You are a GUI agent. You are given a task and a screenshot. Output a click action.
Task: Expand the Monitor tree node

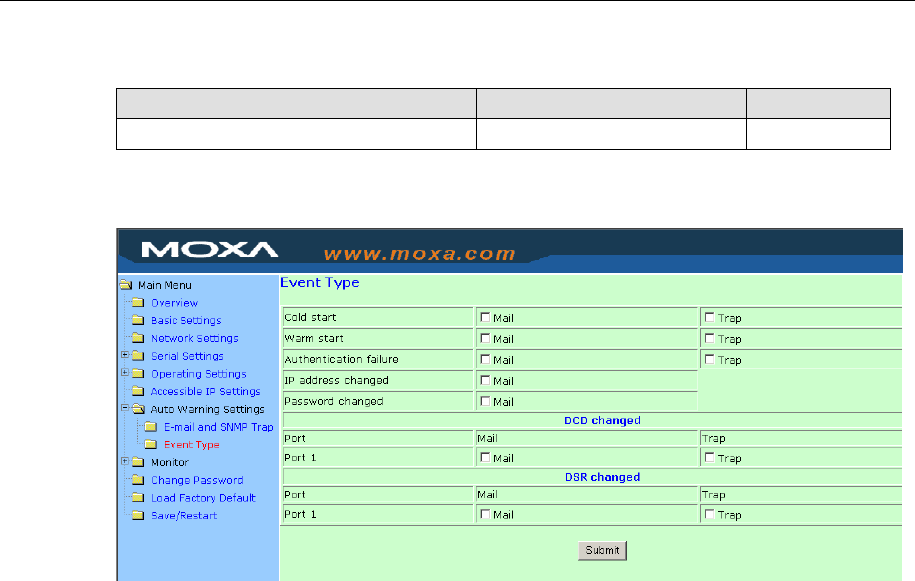pos(125,461)
